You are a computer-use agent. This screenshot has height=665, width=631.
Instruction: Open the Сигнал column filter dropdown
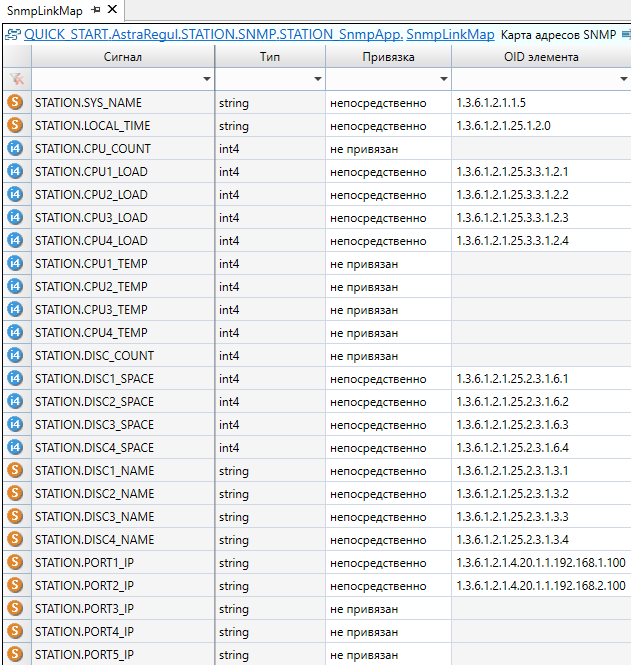[207, 78]
